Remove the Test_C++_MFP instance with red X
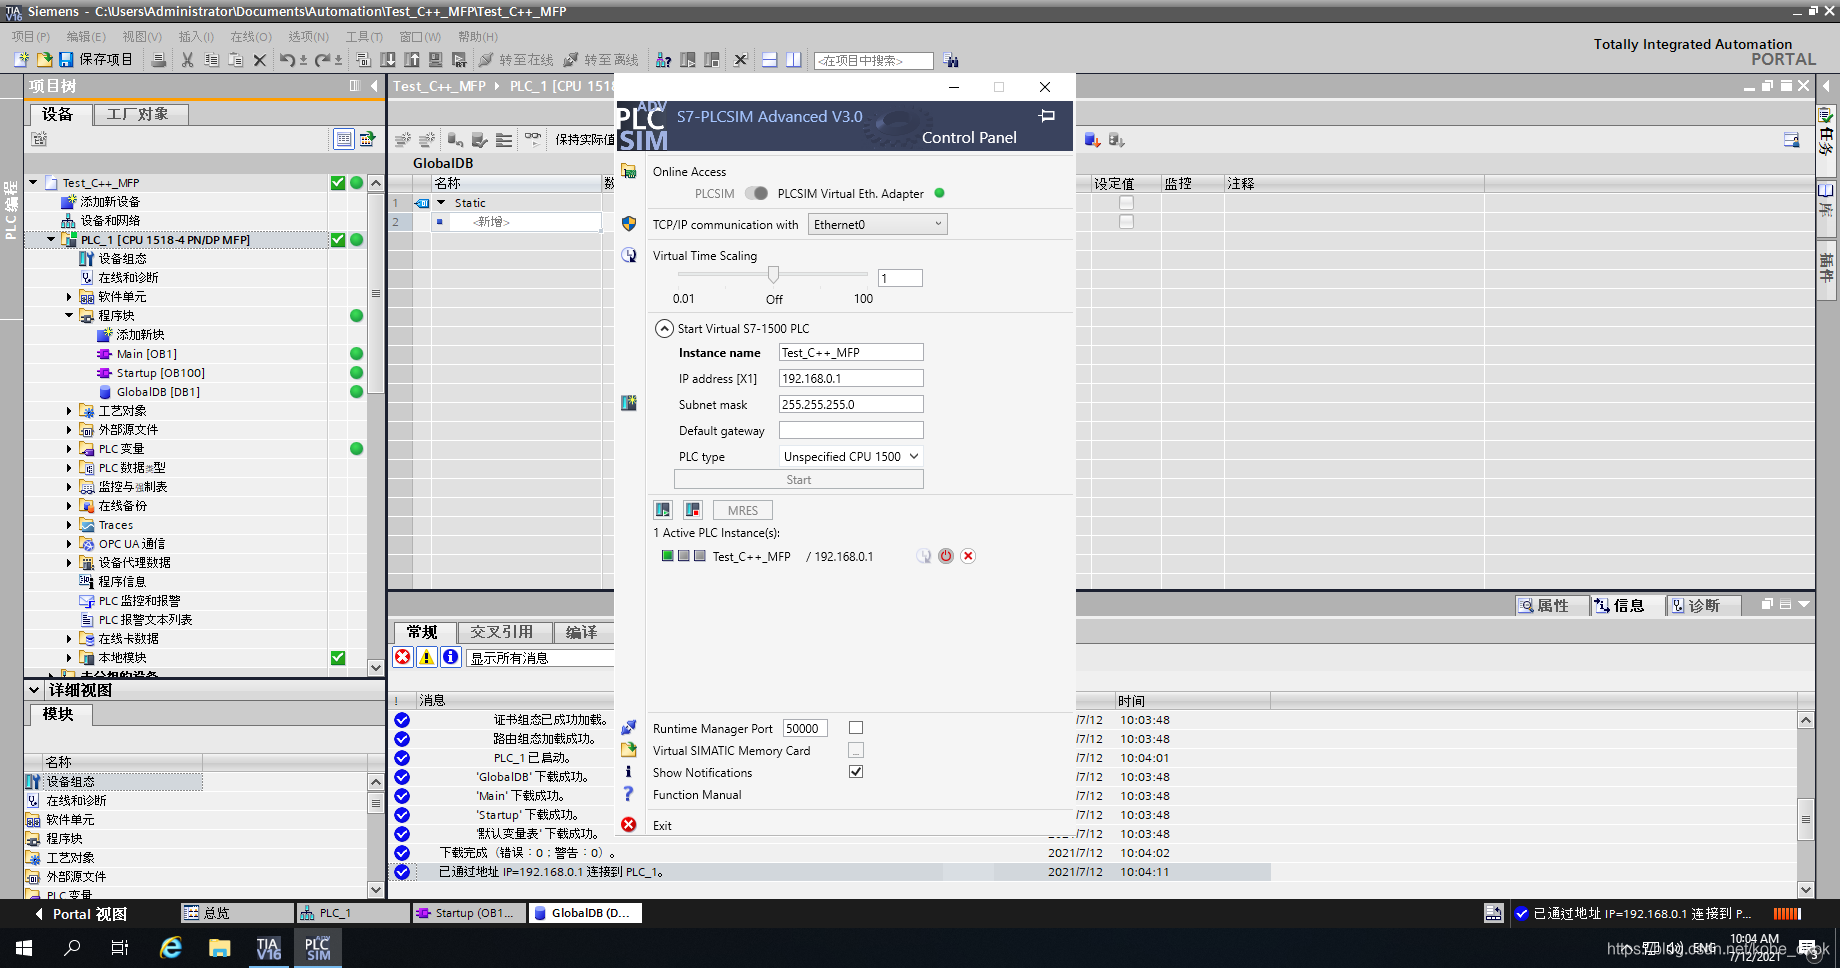 click(x=968, y=556)
